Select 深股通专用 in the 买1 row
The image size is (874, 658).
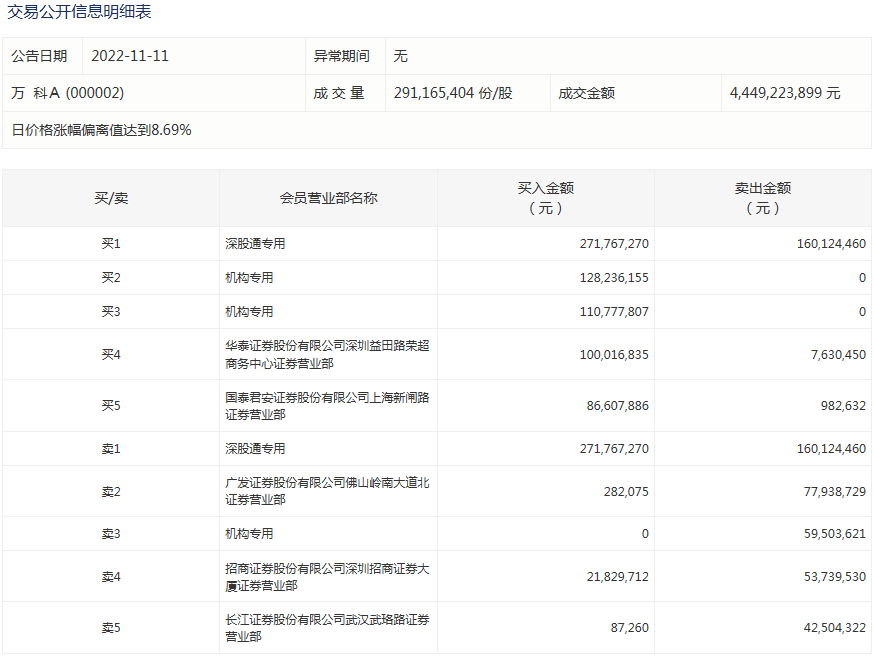[255, 244]
